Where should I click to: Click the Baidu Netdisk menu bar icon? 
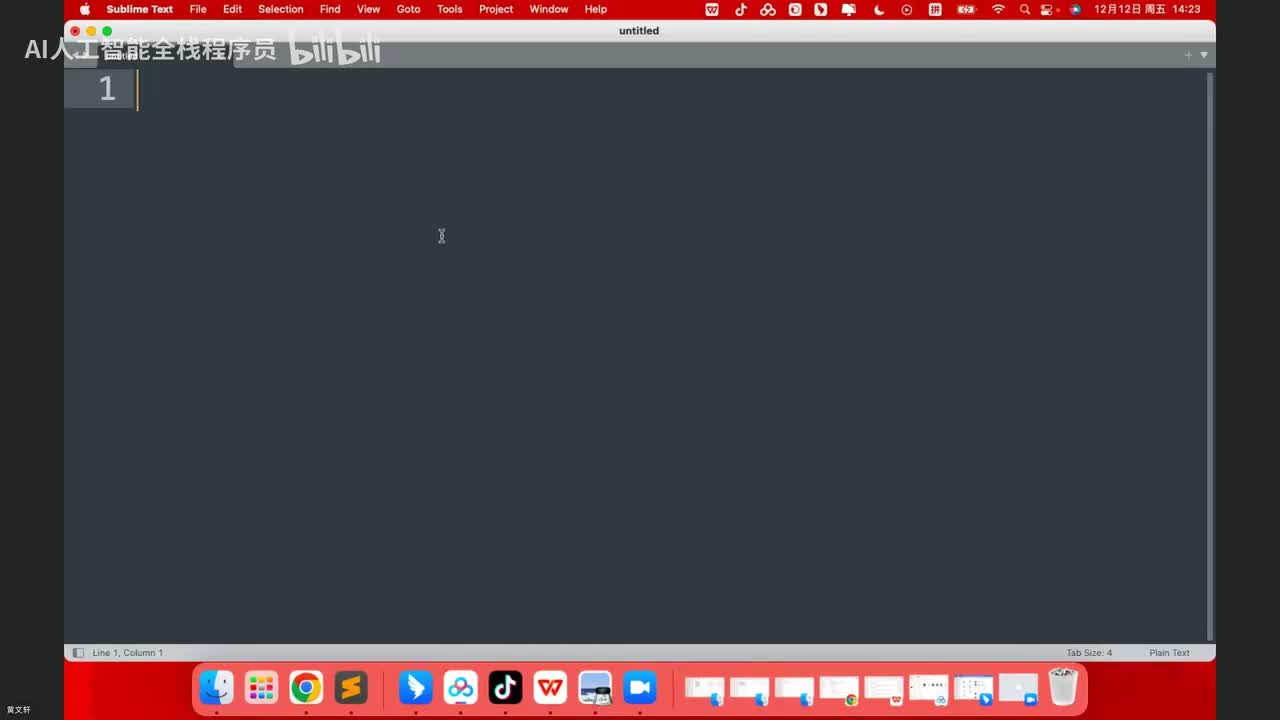(768, 9)
